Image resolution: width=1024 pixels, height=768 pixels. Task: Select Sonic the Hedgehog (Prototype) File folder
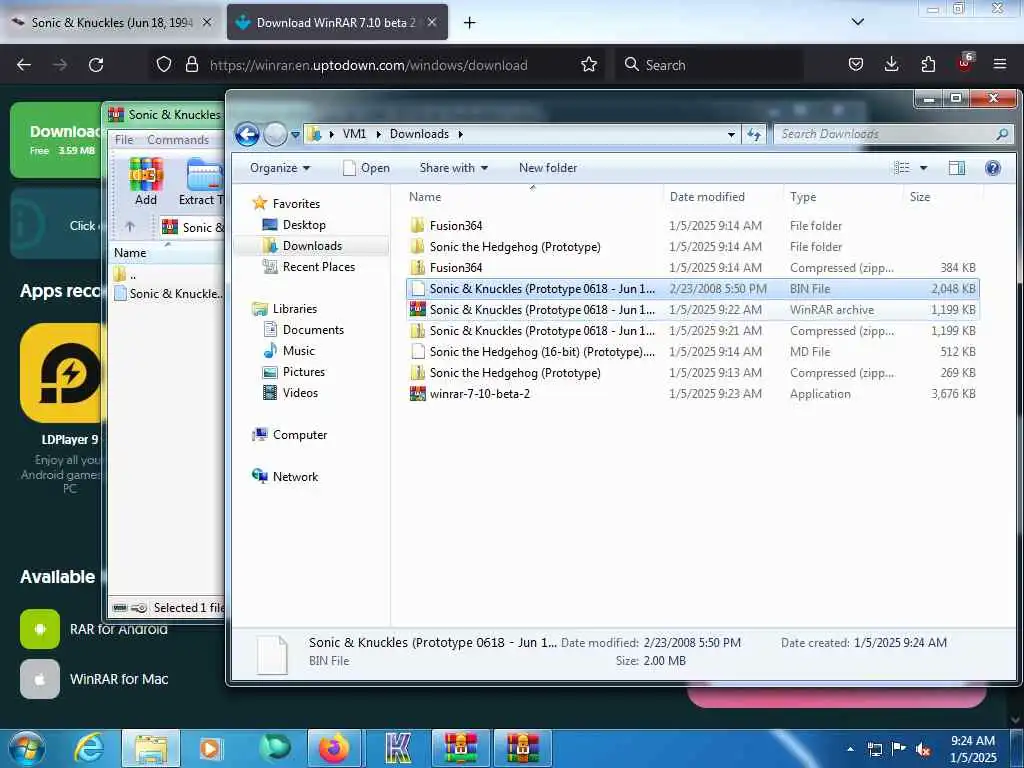coord(692,247)
